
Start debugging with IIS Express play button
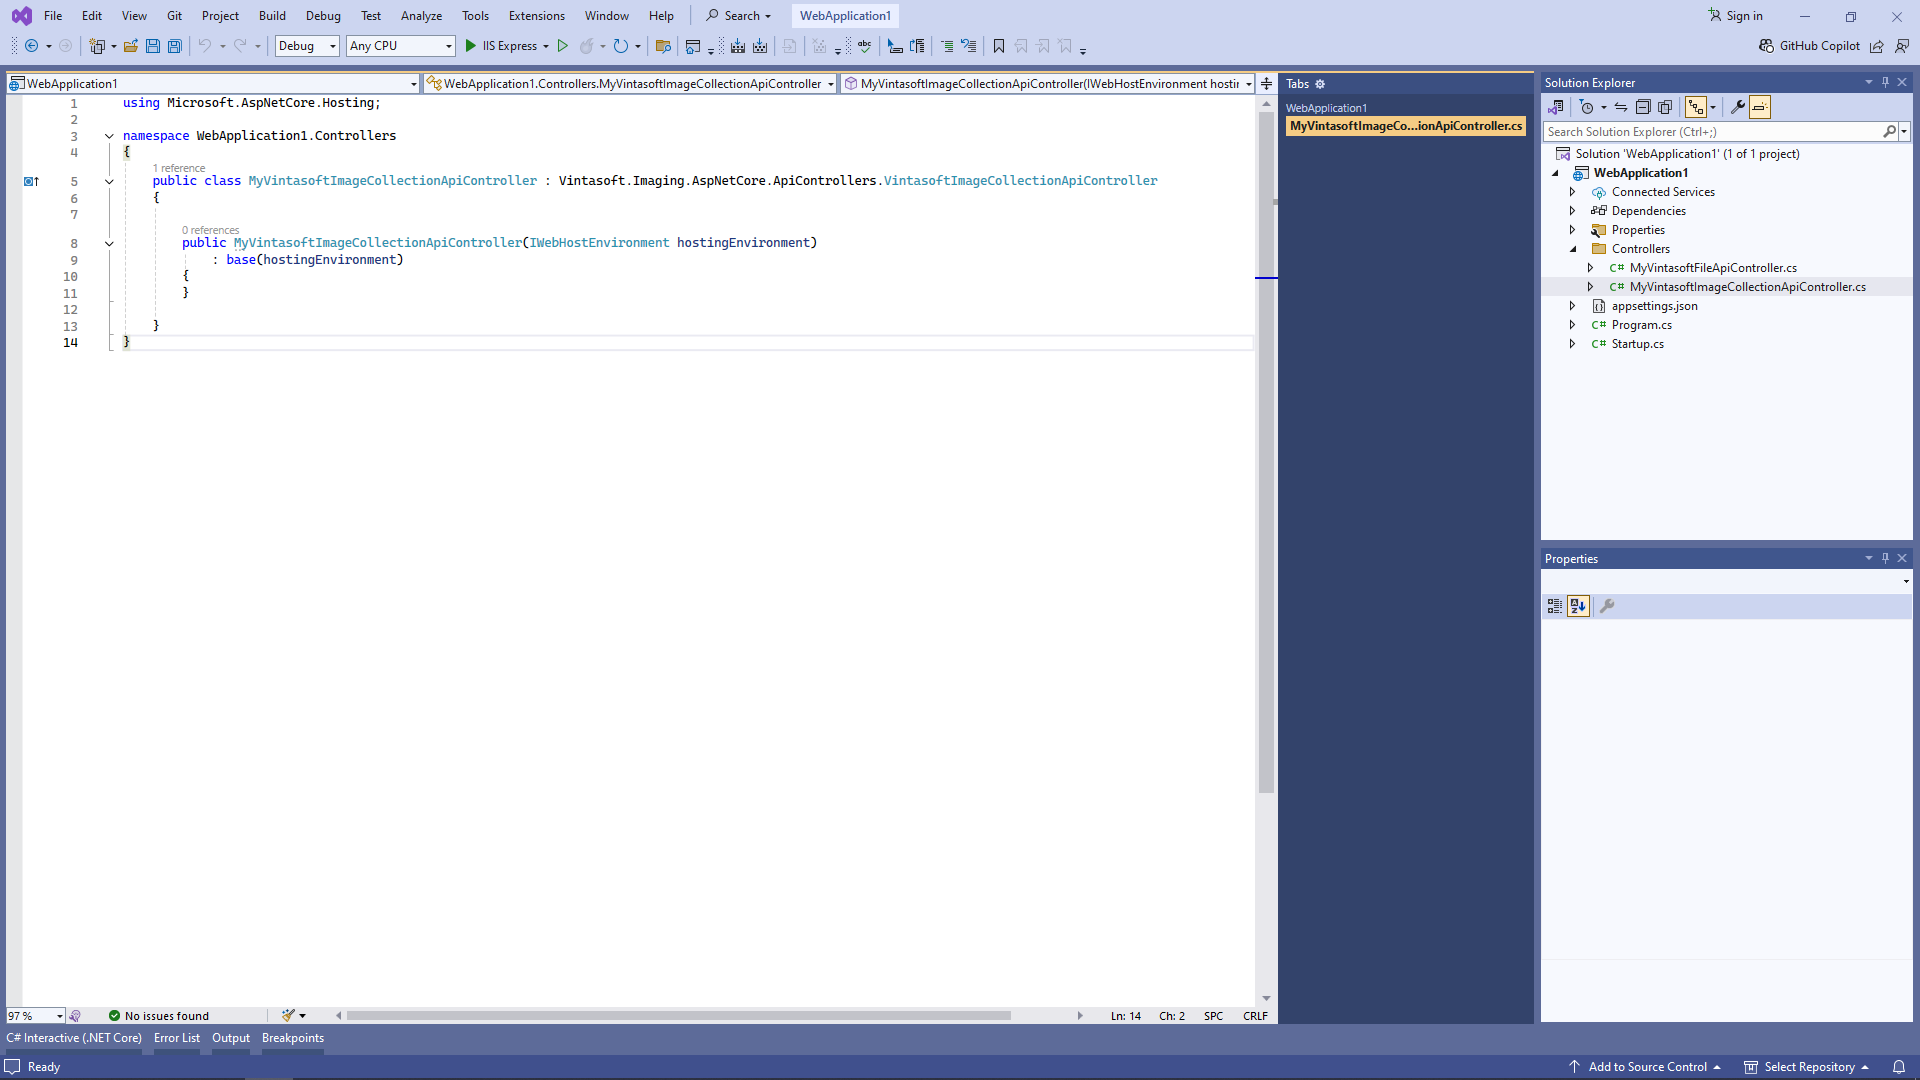(x=471, y=46)
